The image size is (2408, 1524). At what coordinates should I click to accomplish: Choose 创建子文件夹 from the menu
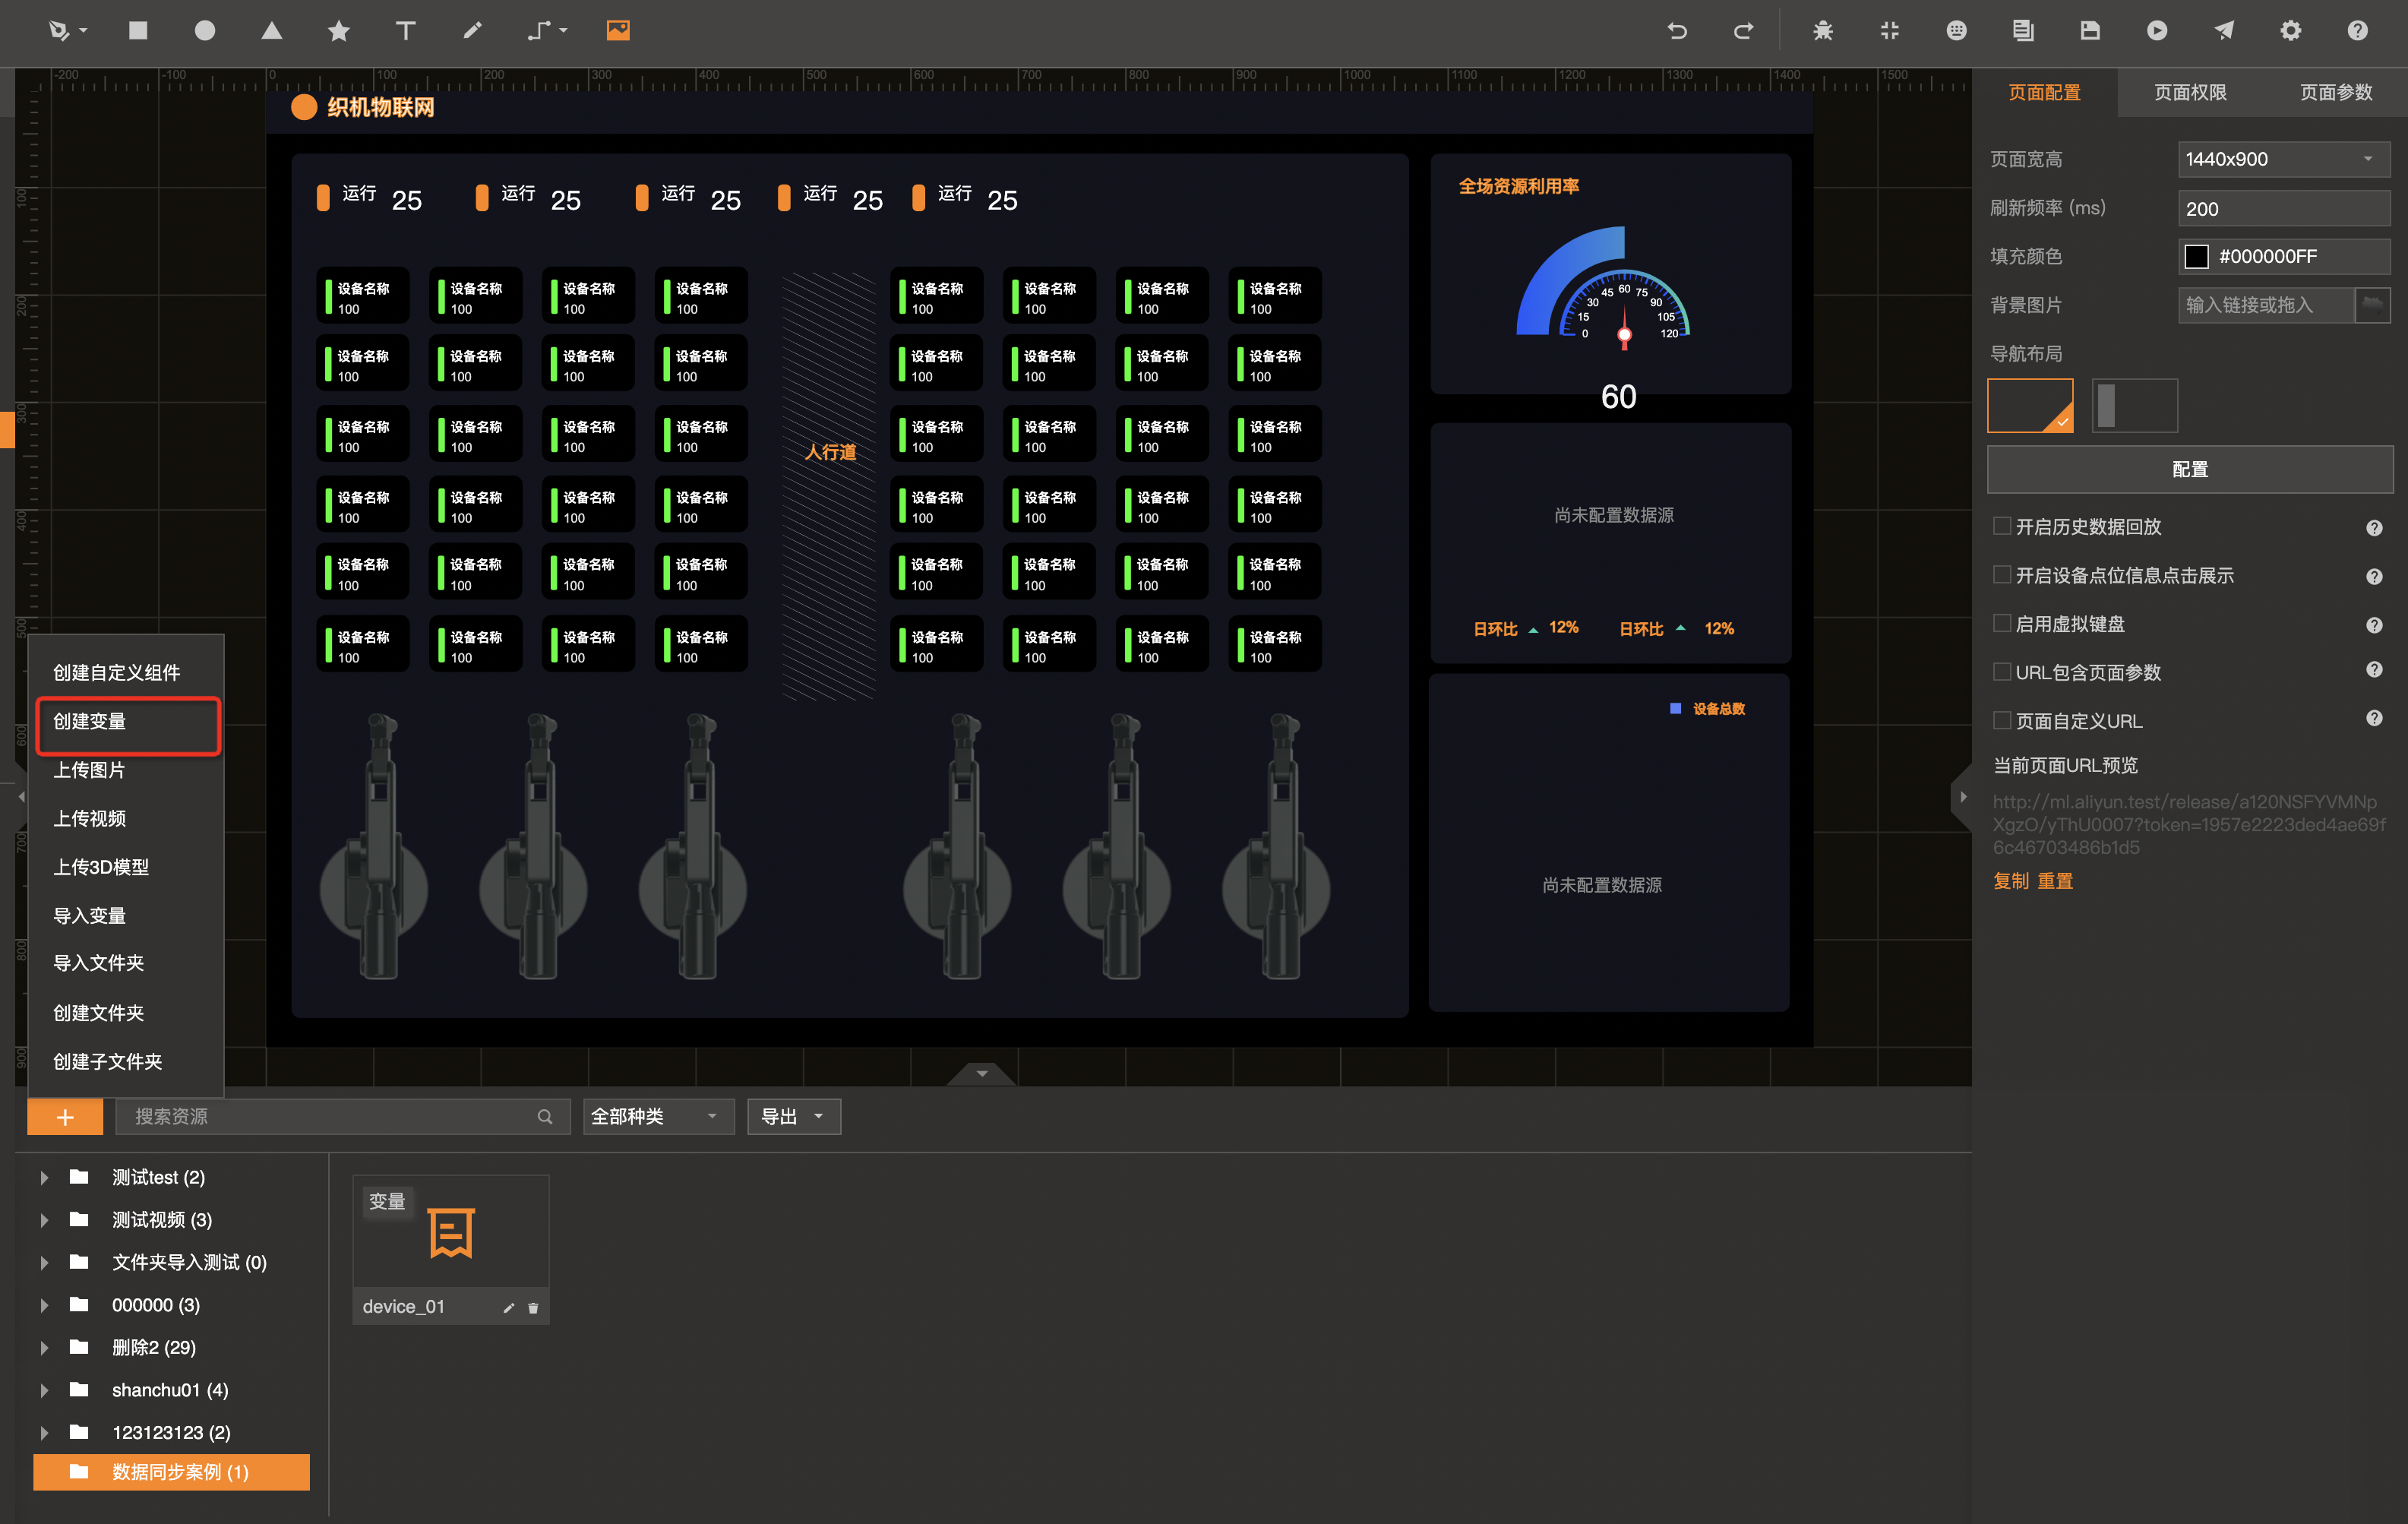pyautogui.click(x=126, y=1062)
